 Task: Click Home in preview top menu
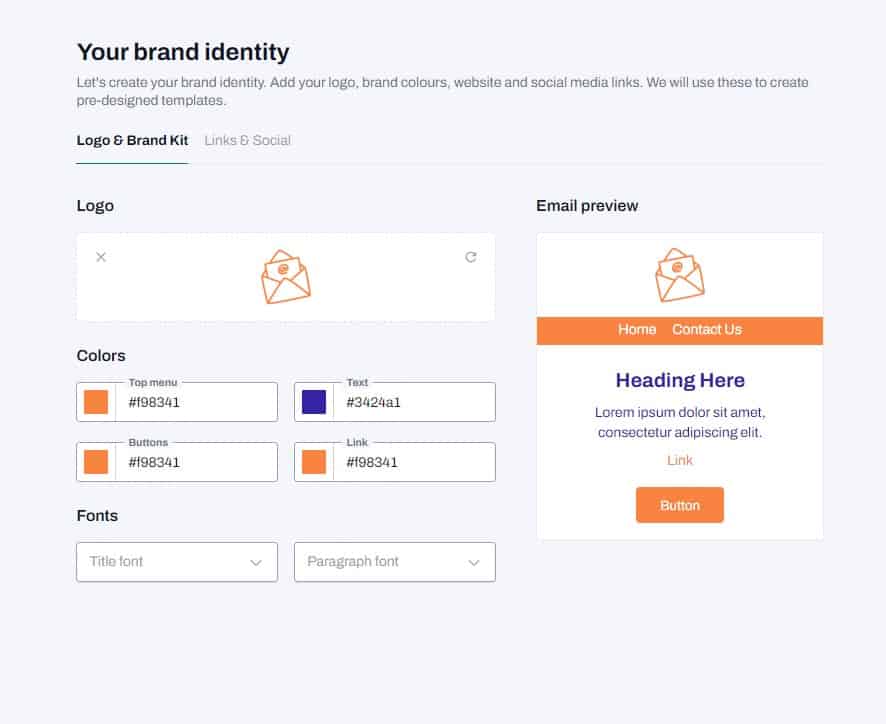637,330
